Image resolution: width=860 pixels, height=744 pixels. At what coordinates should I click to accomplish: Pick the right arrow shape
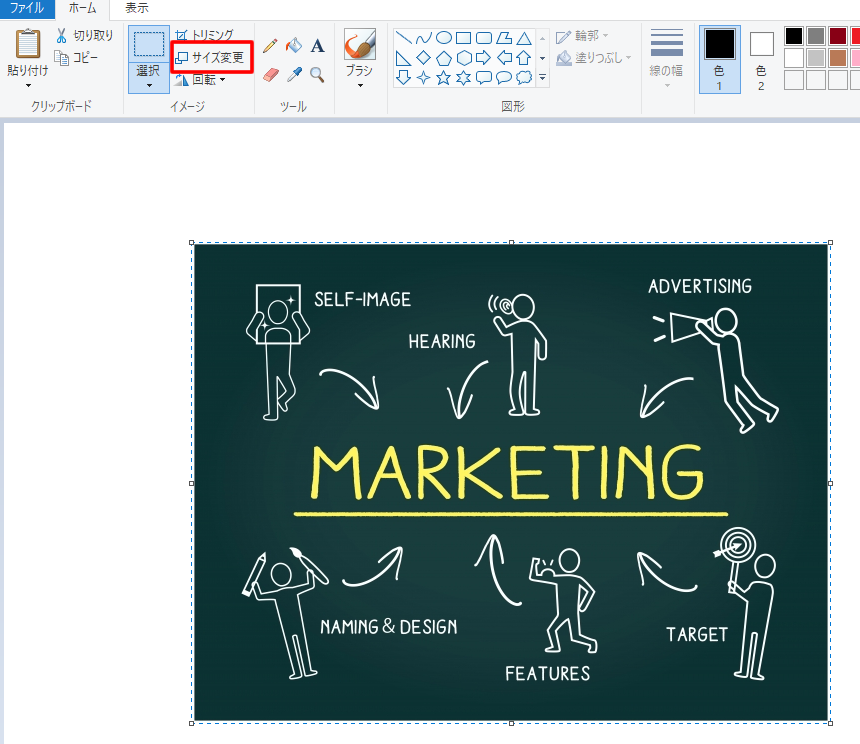[x=483, y=58]
